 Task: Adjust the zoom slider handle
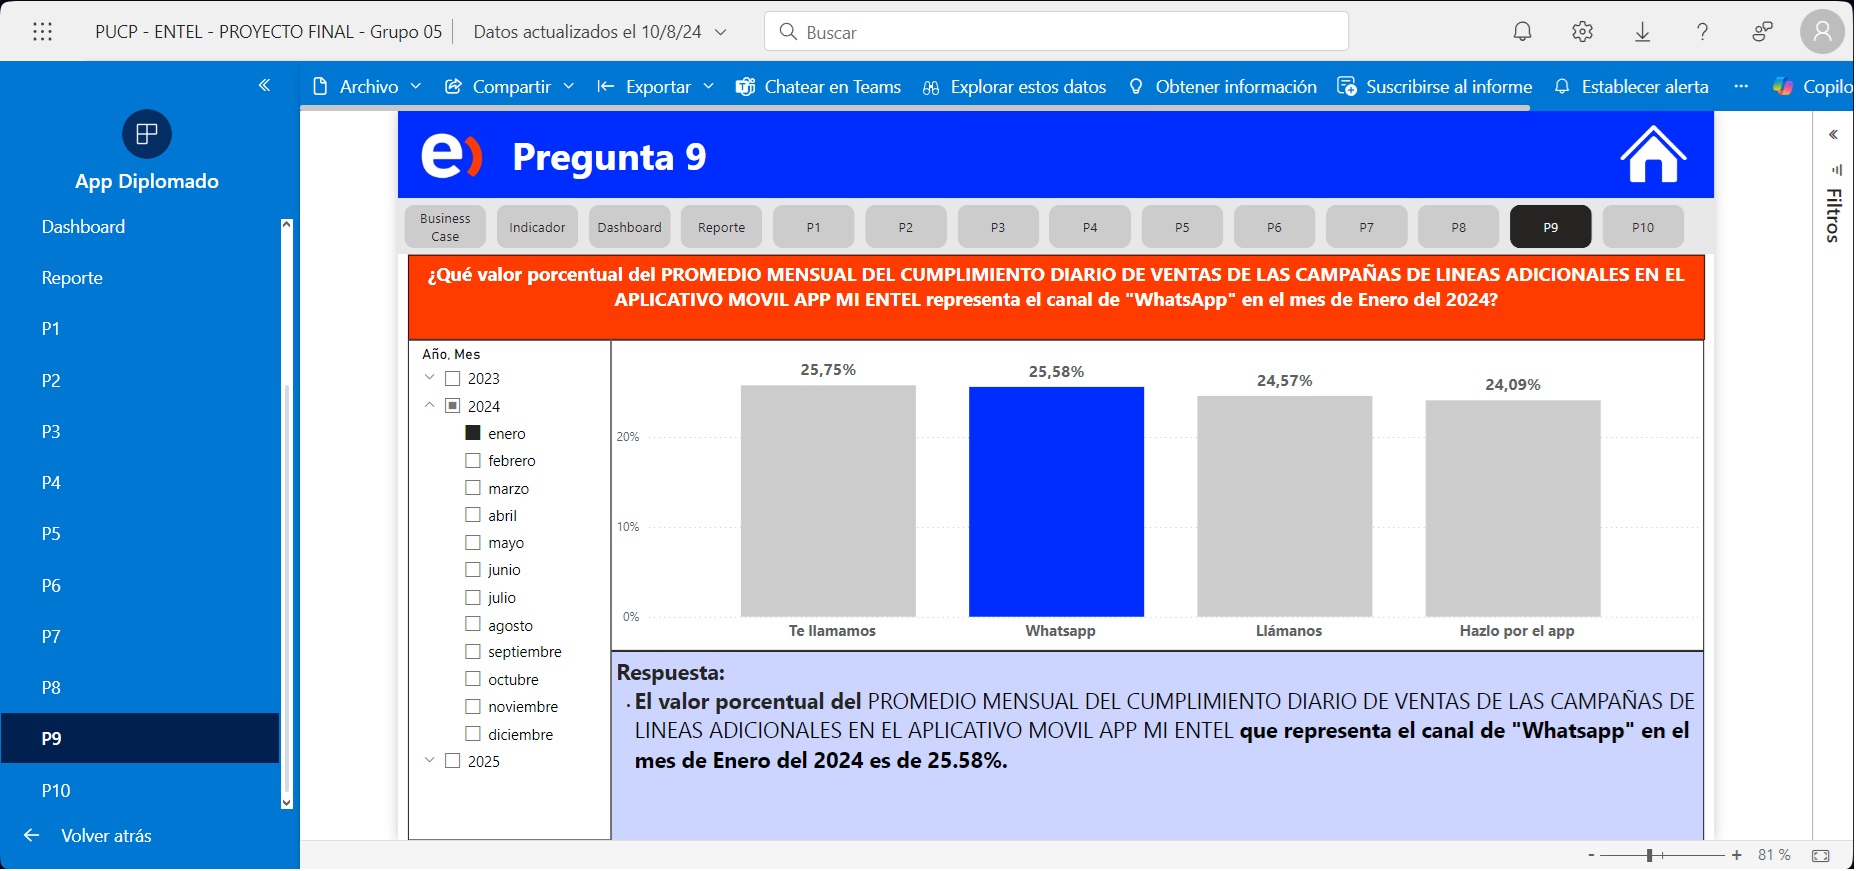[1651, 856]
